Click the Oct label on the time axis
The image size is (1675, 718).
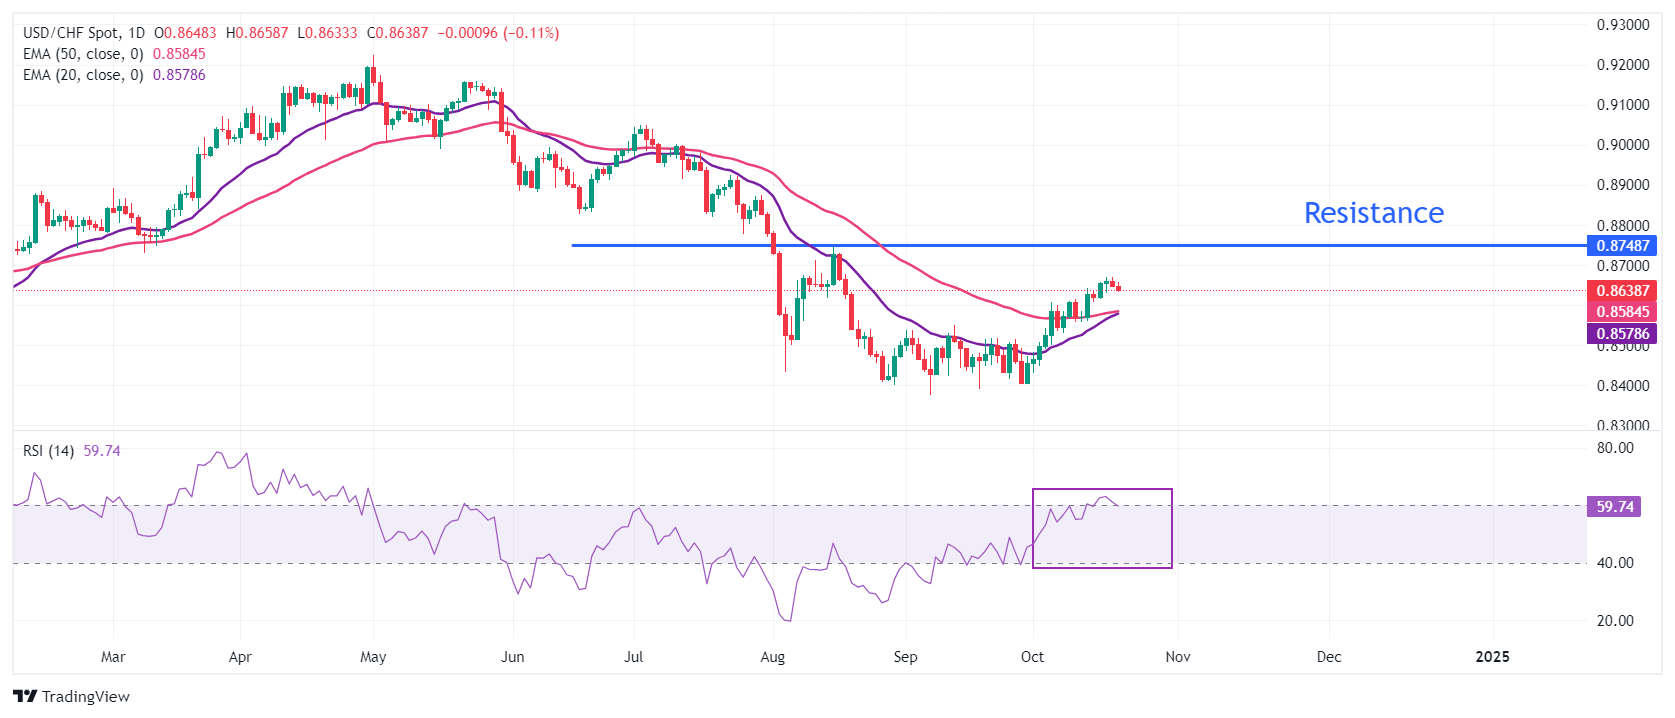point(1032,657)
